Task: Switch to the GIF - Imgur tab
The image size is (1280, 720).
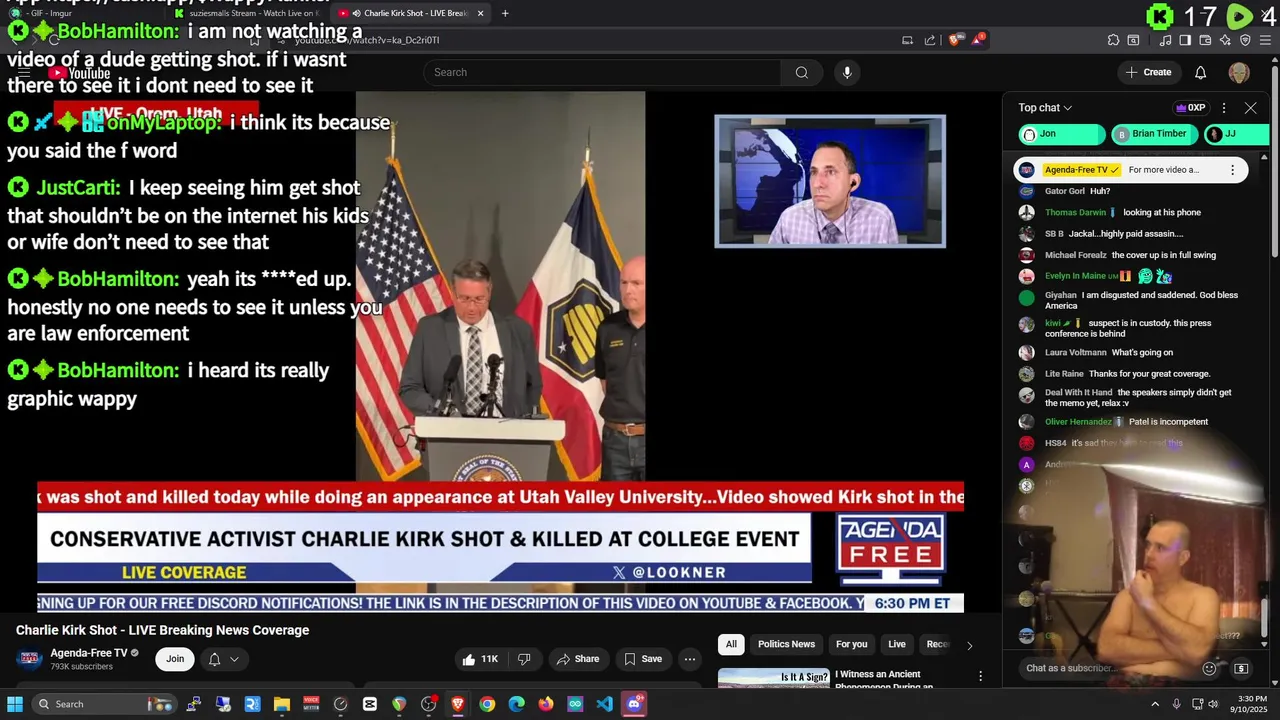Action: point(80,13)
